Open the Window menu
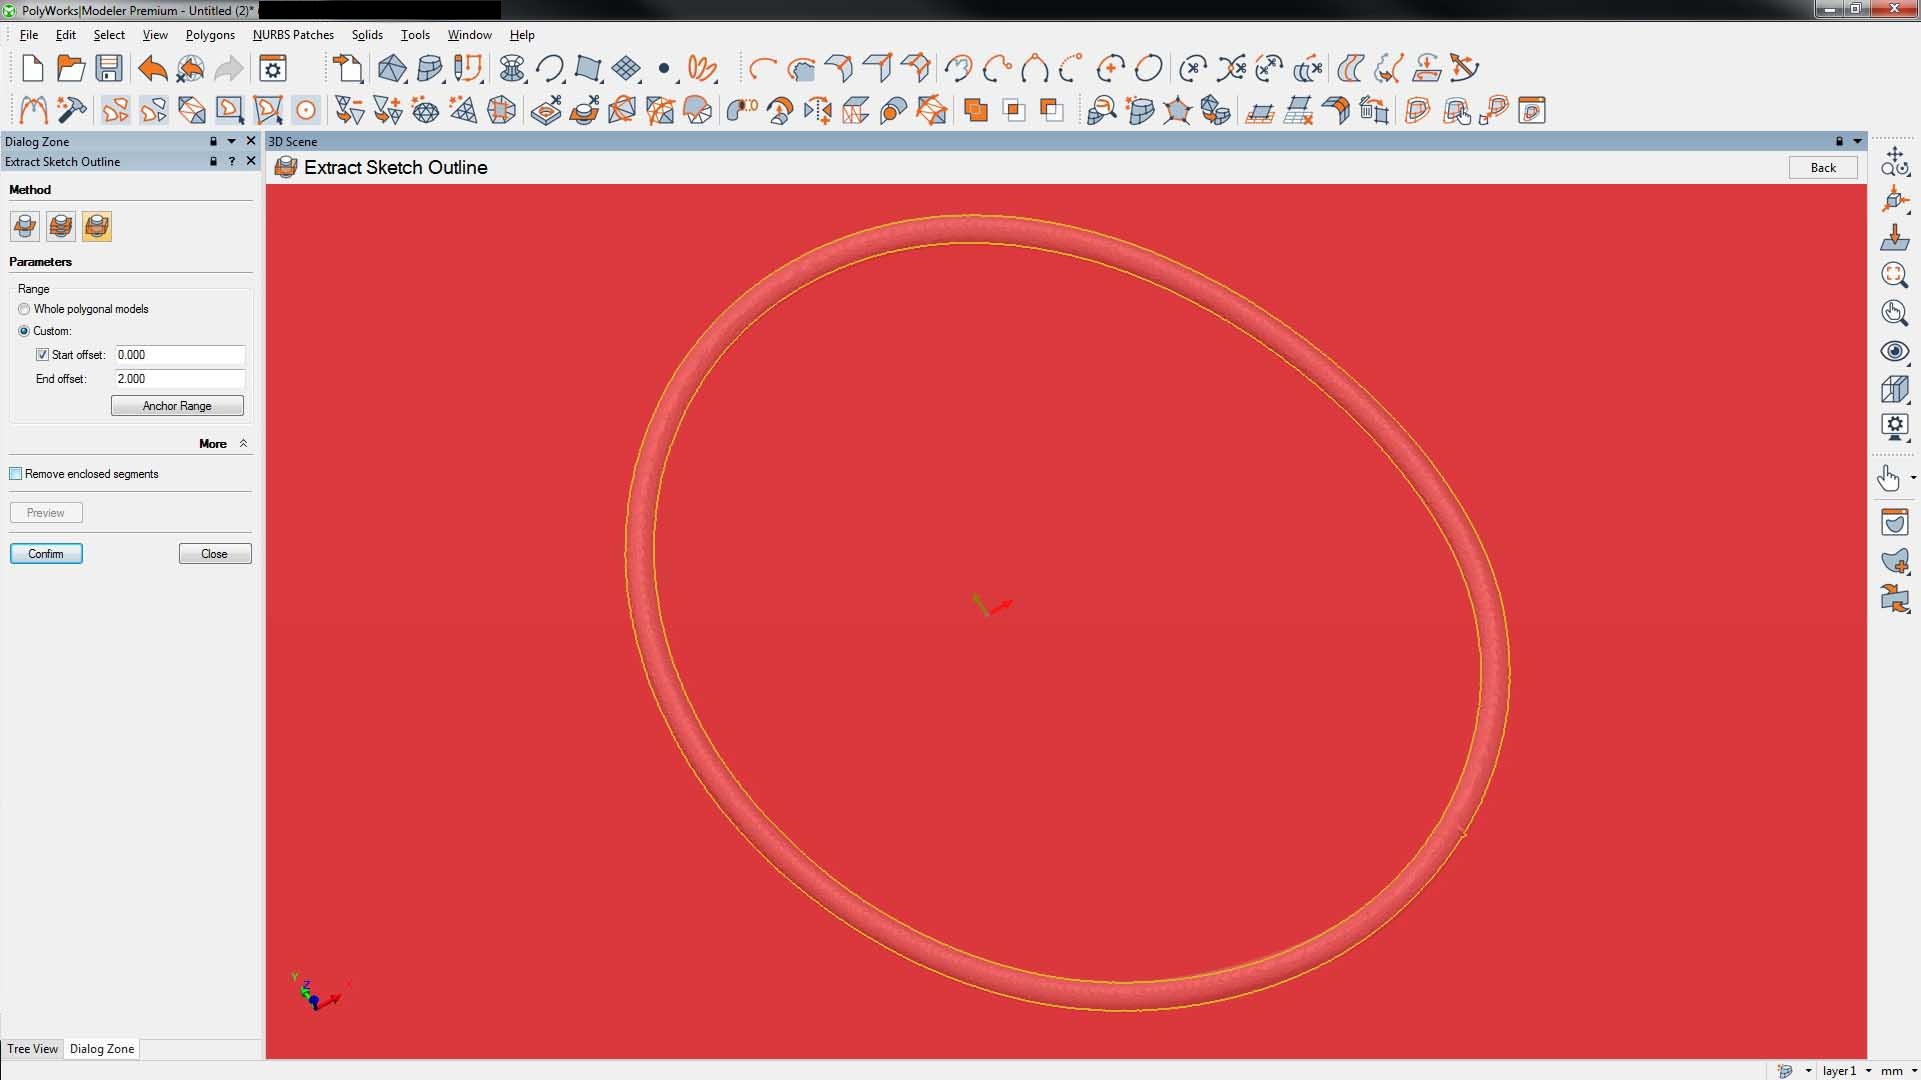The image size is (1921, 1080). [469, 34]
